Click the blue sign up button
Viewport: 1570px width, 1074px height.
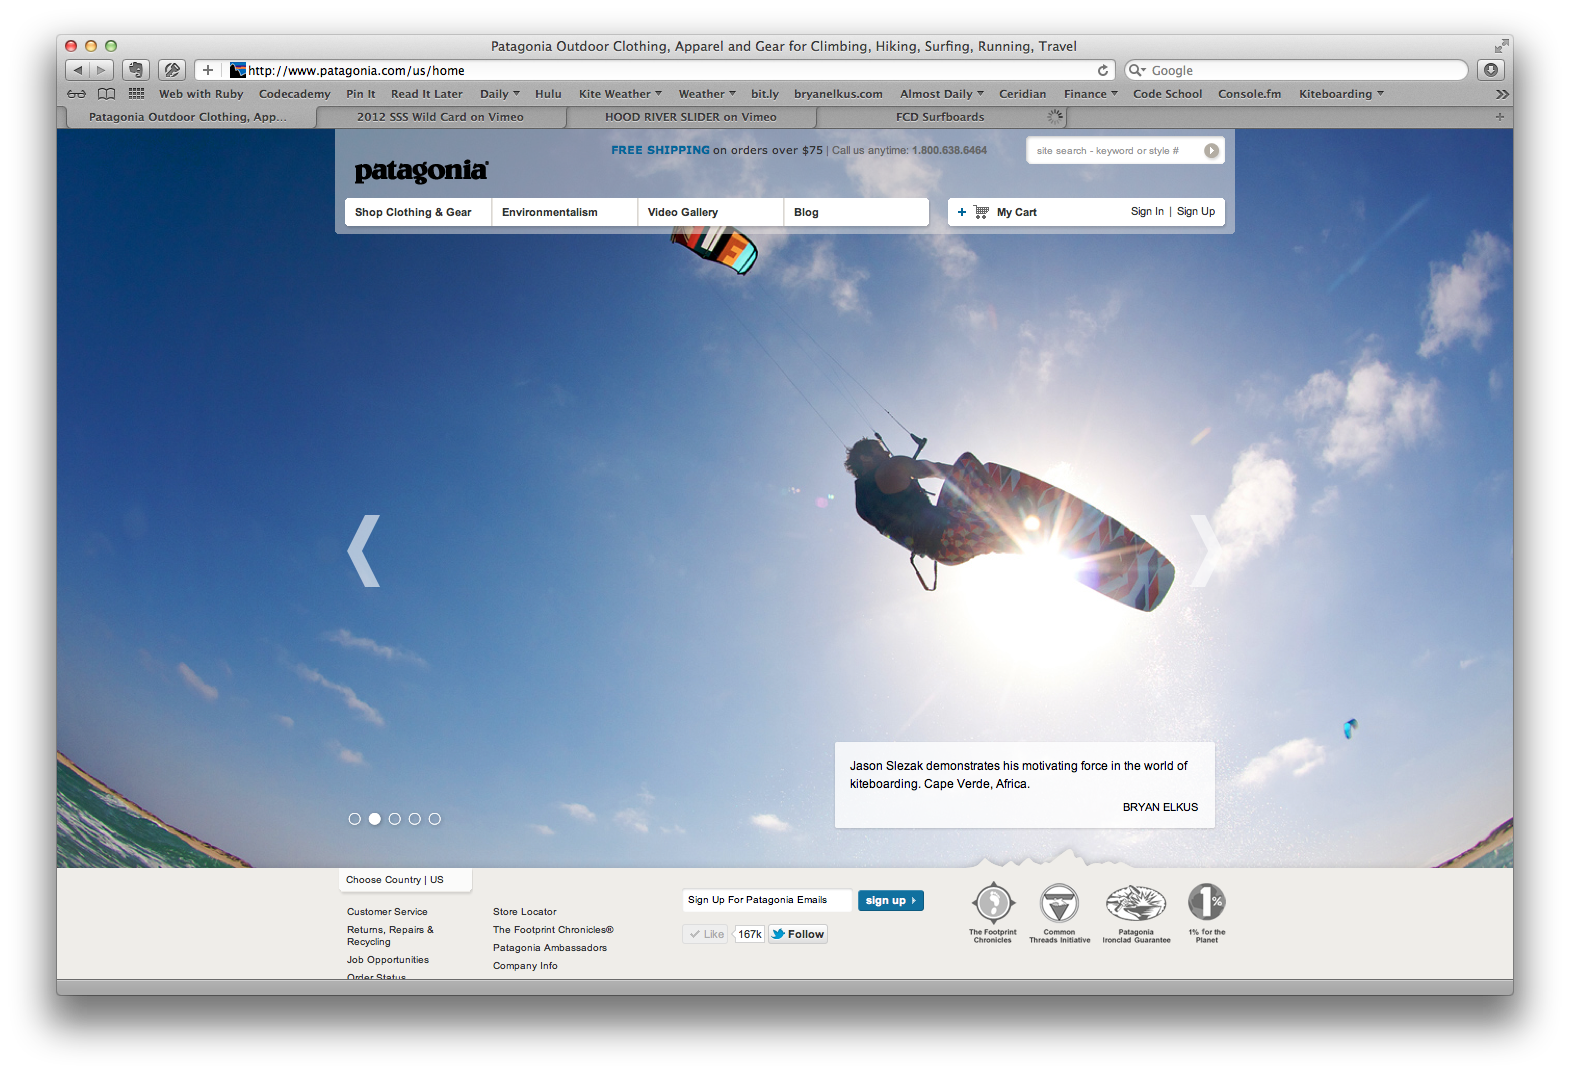891,901
